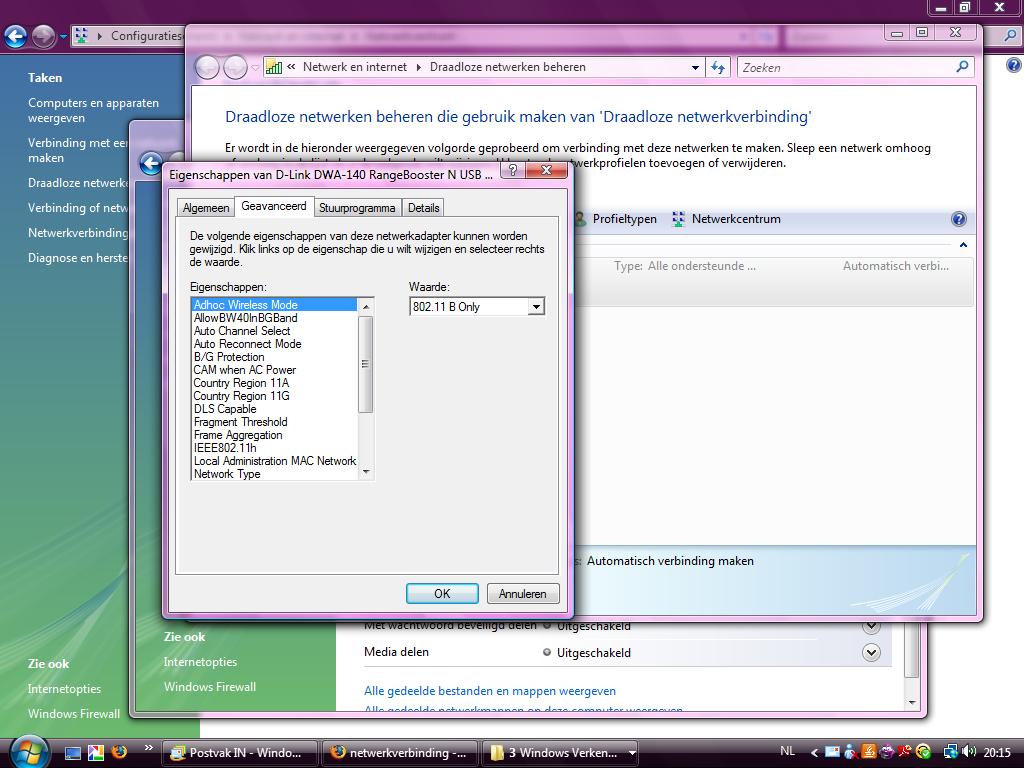Open Internetopties in the rearmost window sidebar

point(64,688)
